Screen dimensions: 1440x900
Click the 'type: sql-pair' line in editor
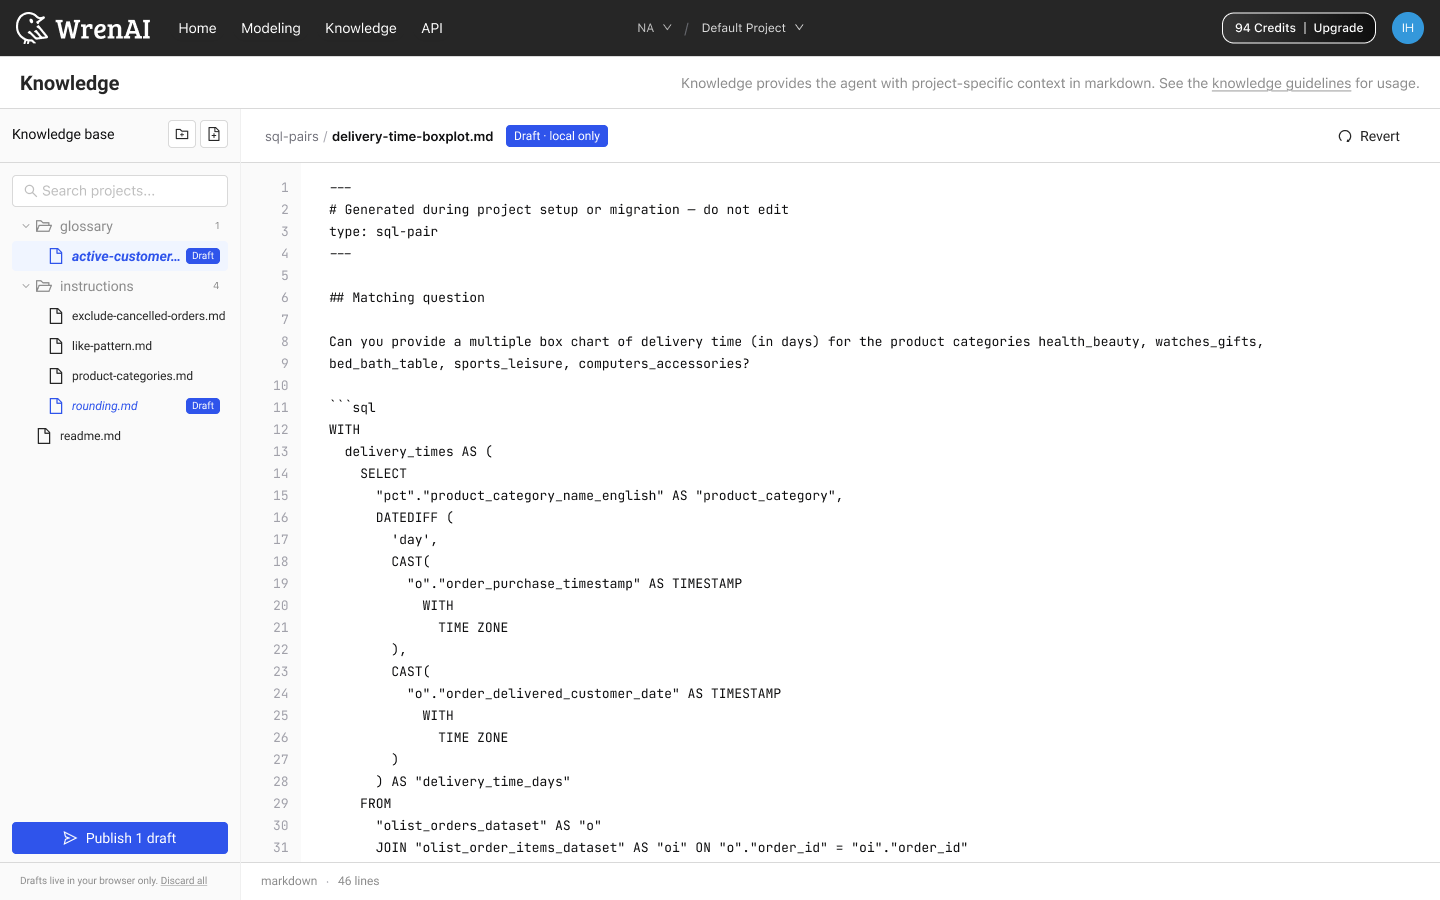click(383, 232)
